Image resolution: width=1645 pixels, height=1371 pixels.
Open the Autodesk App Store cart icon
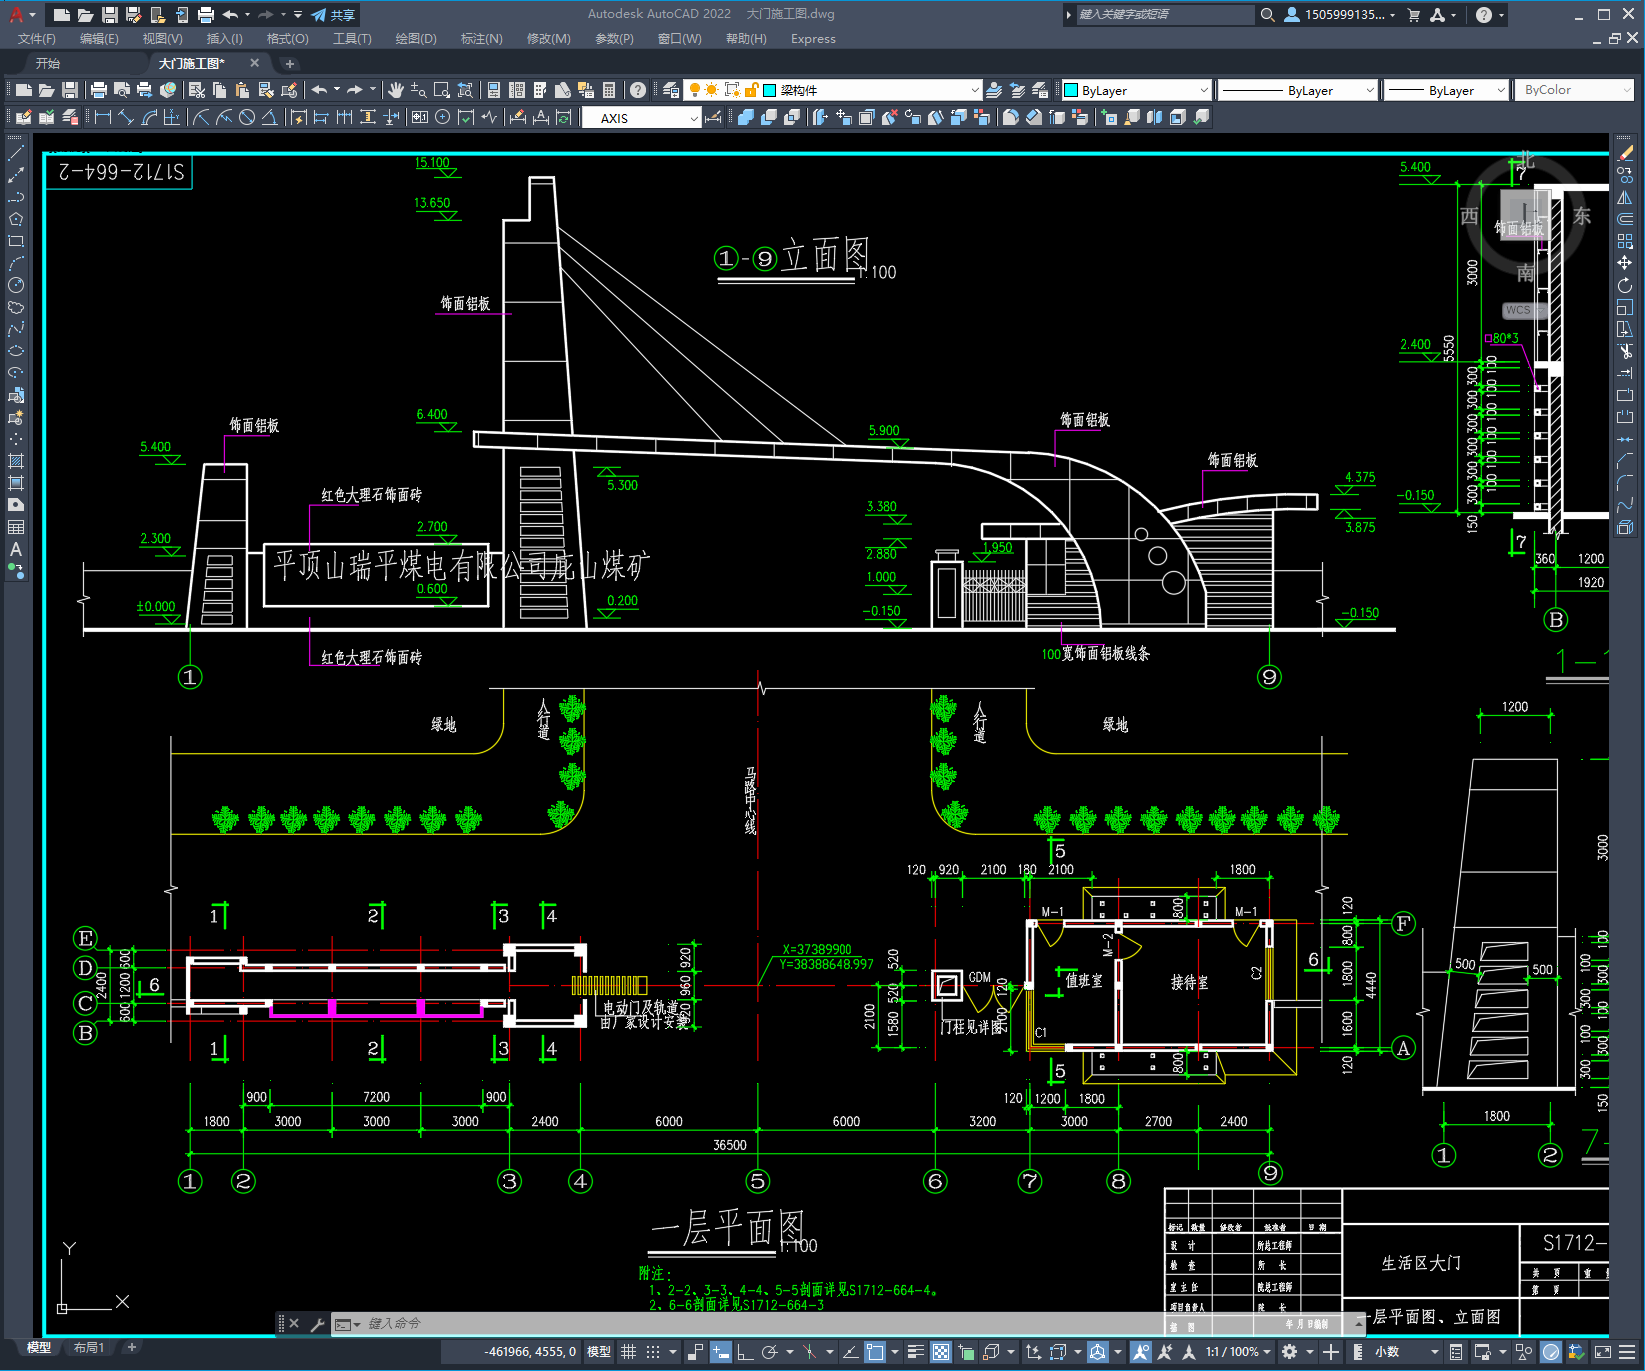point(1414,14)
